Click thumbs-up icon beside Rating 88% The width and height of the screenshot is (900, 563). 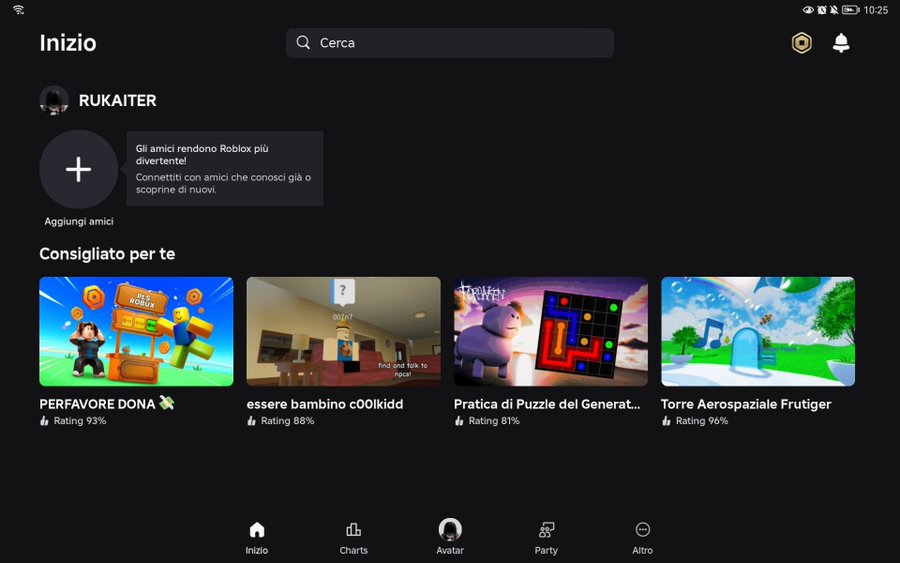click(251, 421)
